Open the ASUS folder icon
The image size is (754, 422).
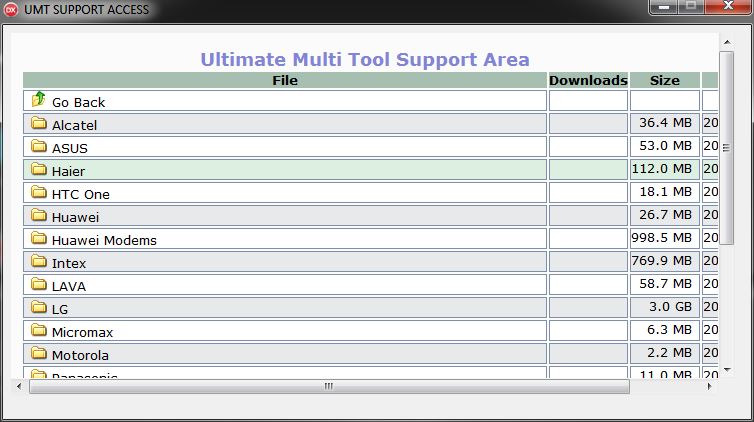[39, 146]
